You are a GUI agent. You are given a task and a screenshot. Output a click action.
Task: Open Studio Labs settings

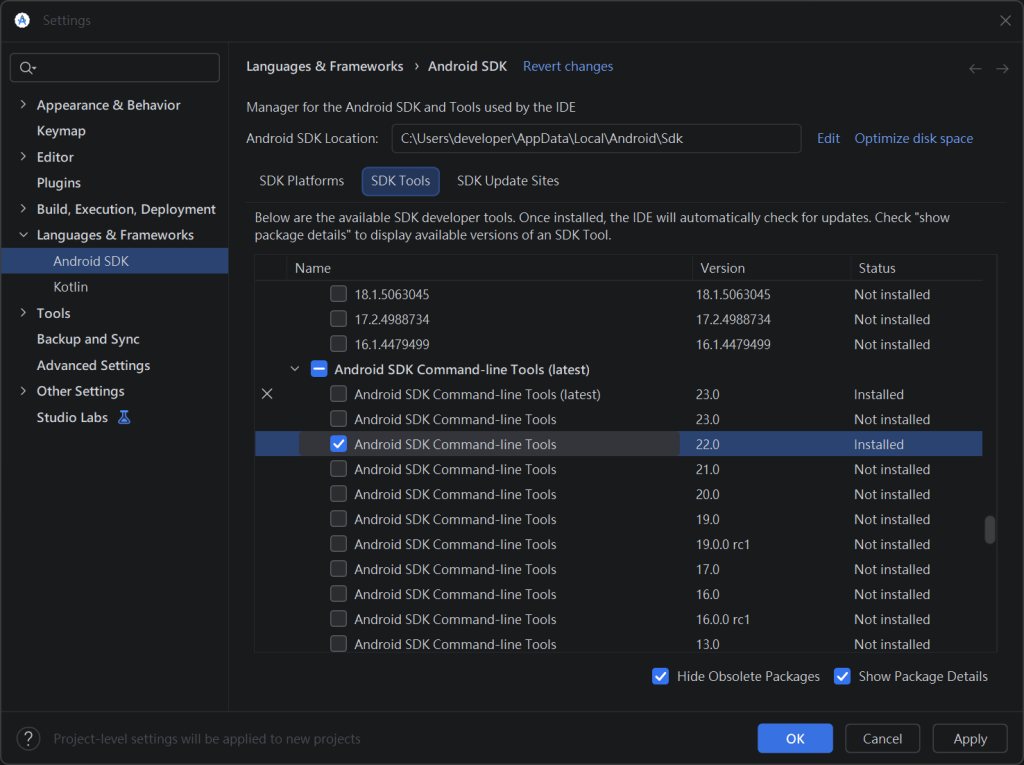click(72, 417)
